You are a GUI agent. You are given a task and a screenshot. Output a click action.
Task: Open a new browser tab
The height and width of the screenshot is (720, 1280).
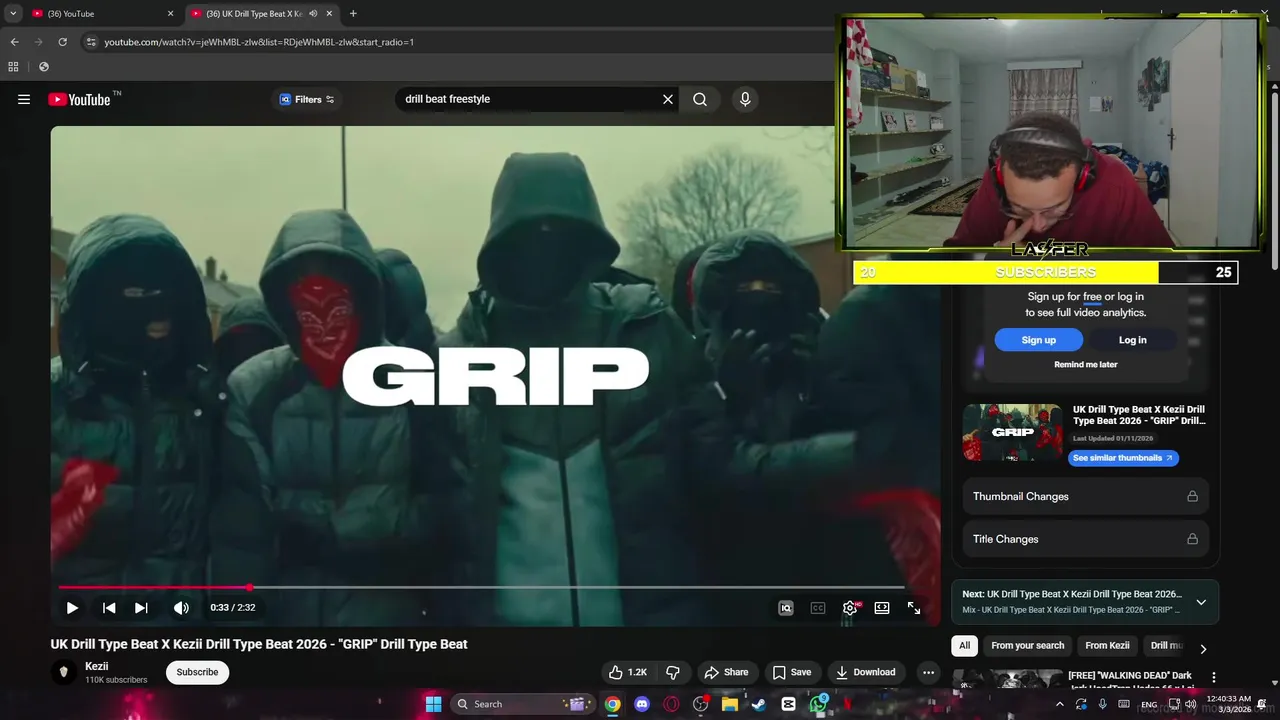(353, 14)
